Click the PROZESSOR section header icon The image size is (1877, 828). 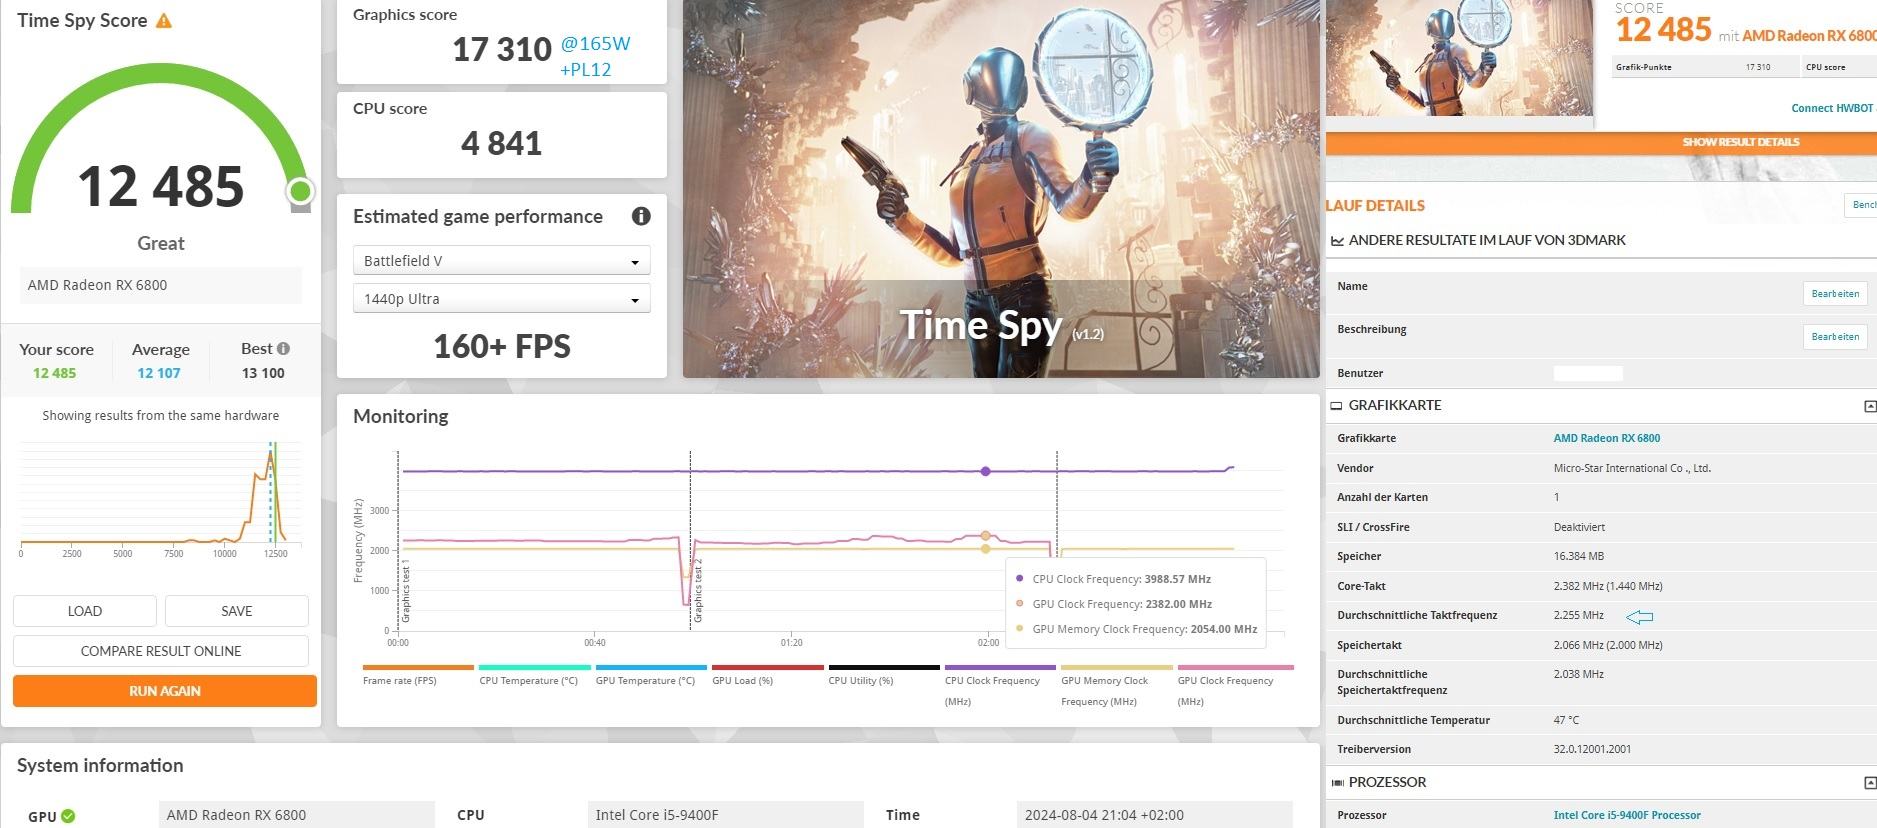click(x=1336, y=783)
